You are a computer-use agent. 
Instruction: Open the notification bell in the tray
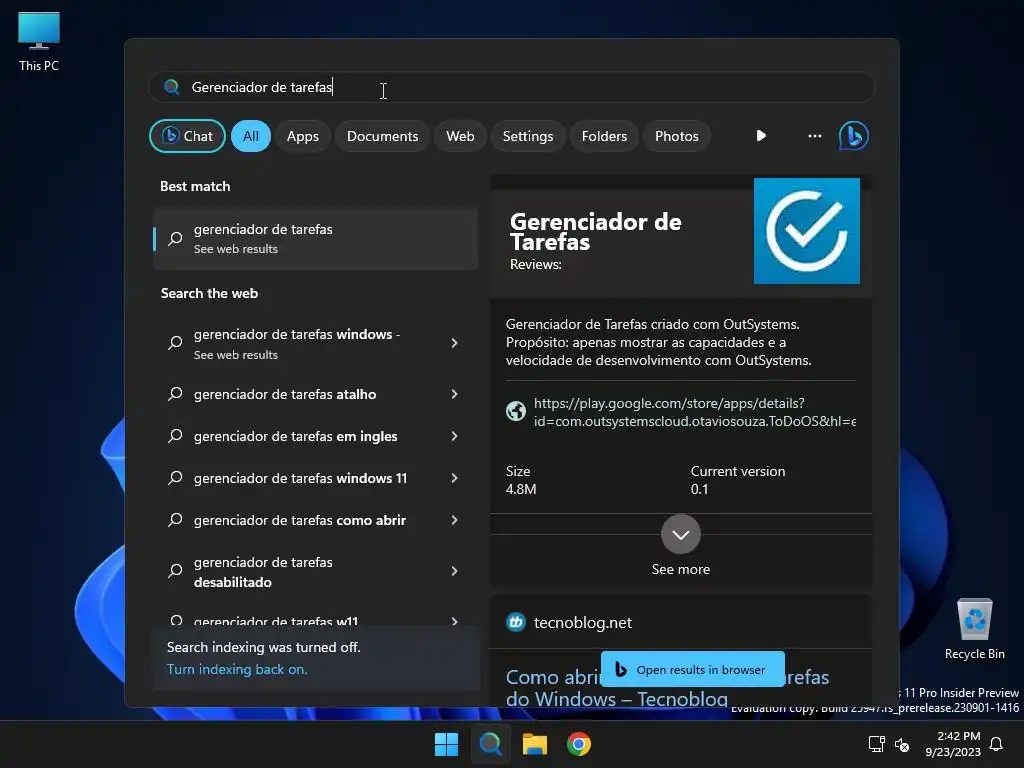(x=996, y=744)
